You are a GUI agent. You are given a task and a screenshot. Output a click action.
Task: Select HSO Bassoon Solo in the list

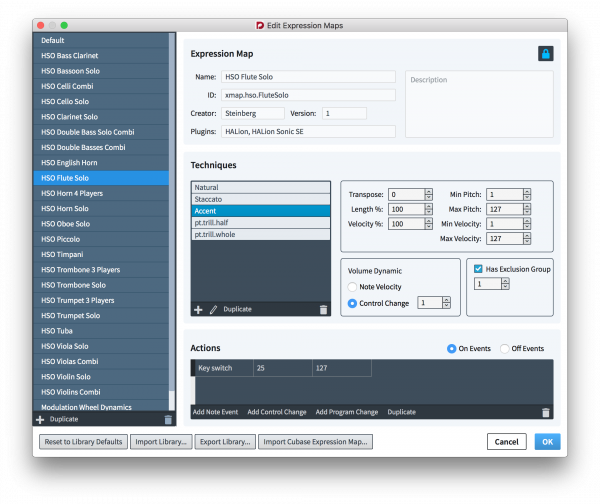click(101, 71)
